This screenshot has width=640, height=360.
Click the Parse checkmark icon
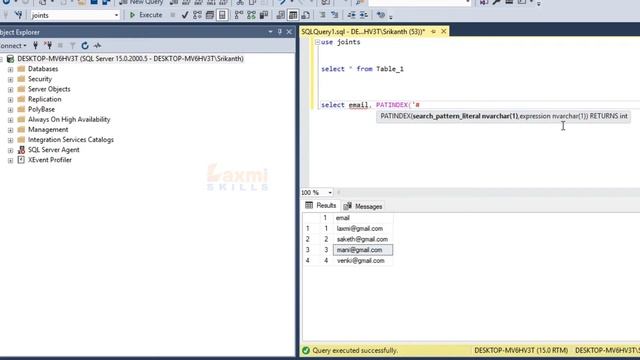(185, 15)
